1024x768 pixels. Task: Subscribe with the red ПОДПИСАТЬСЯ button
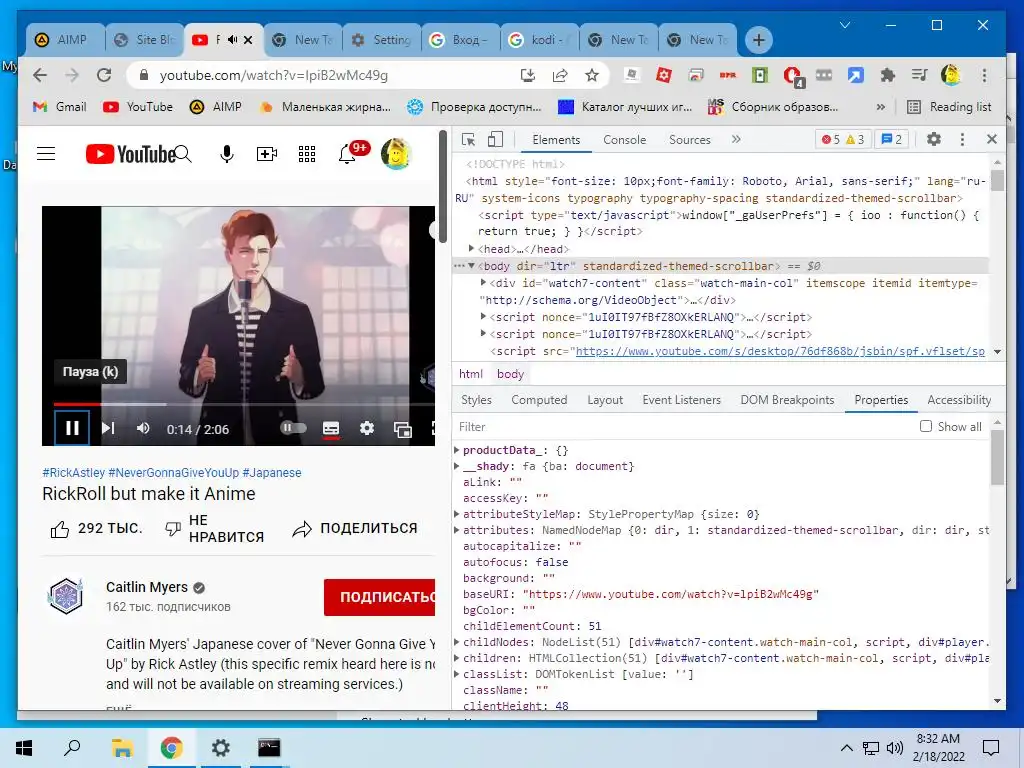click(x=379, y=597)
